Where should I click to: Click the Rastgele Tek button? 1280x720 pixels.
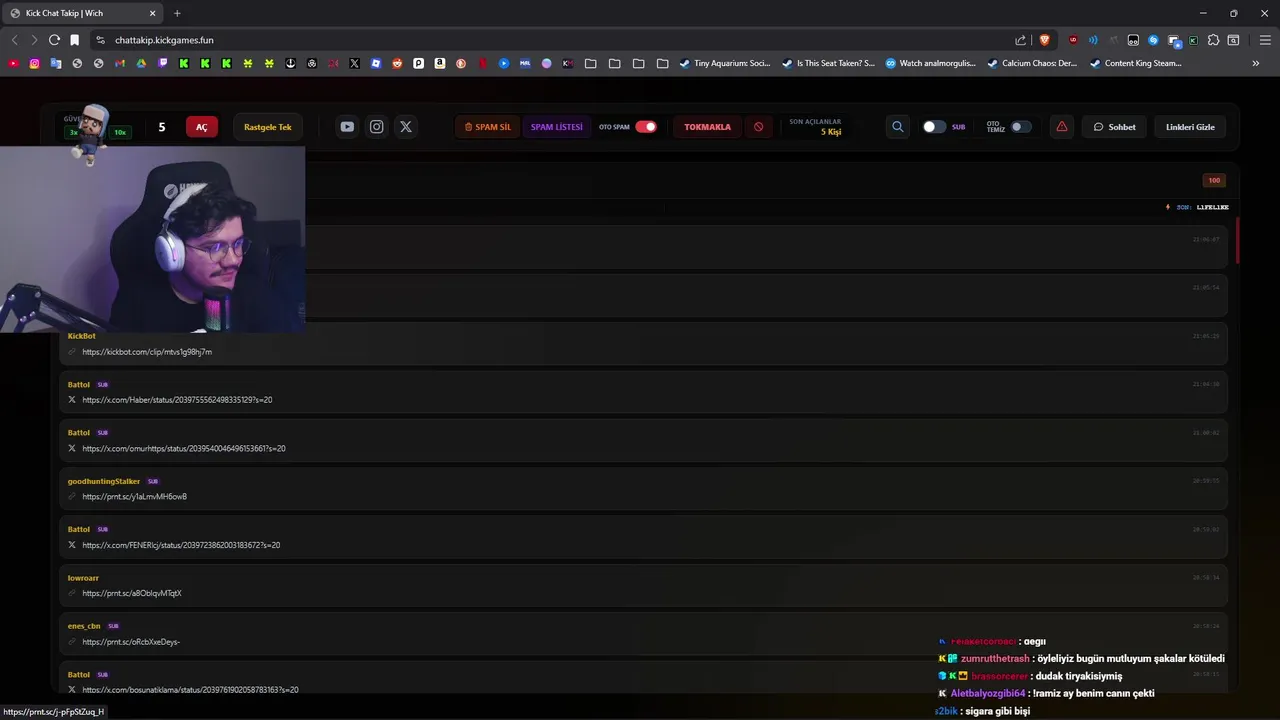tap(268, 127)
